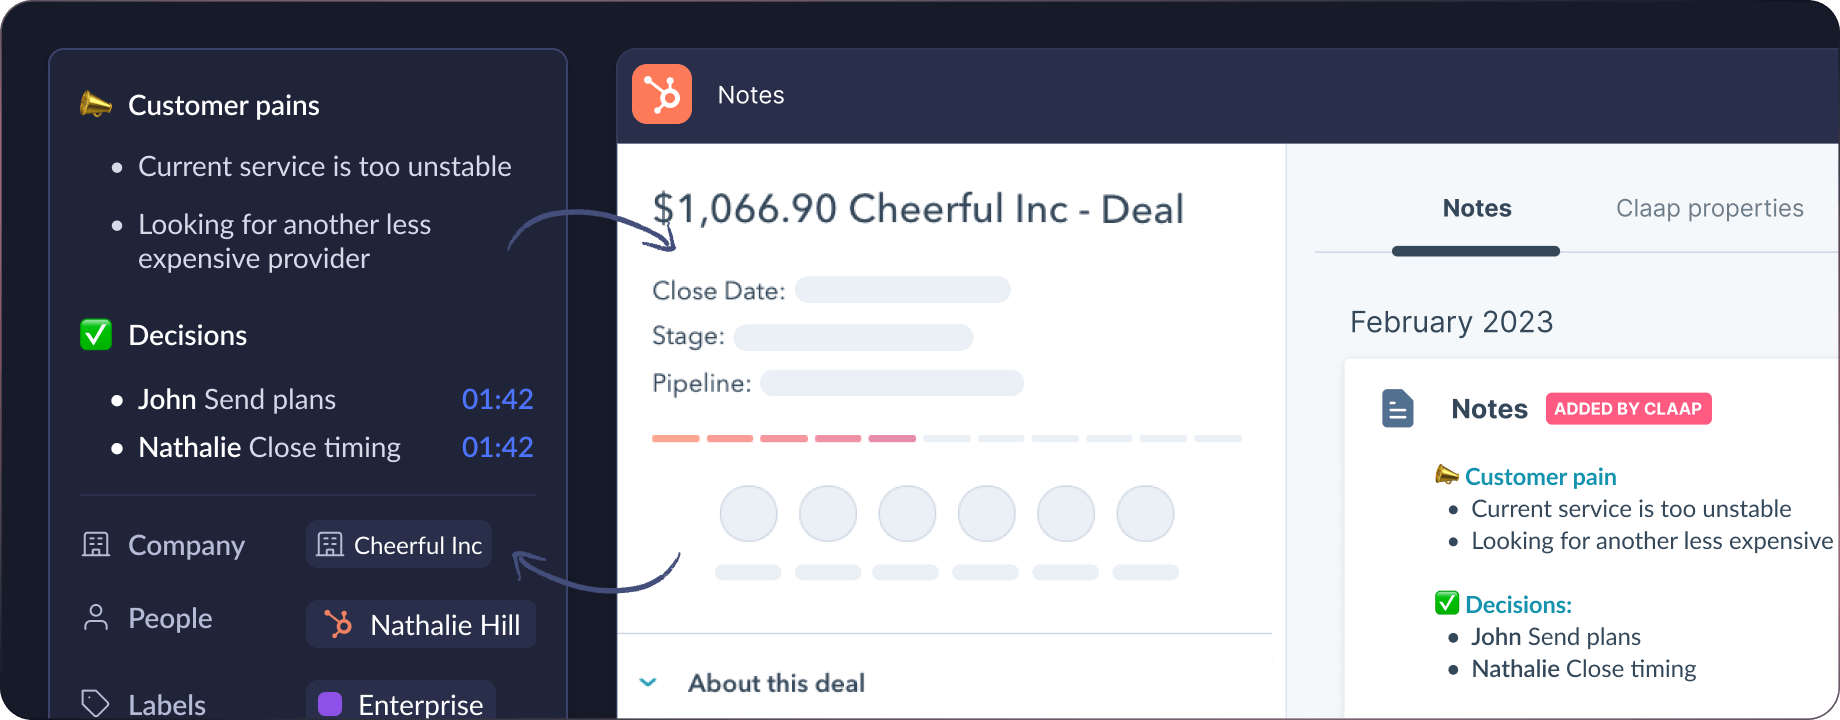Open the 01:42 timestamp for John Send plans
Screen dimensions: 1840x720
point(497,398)
